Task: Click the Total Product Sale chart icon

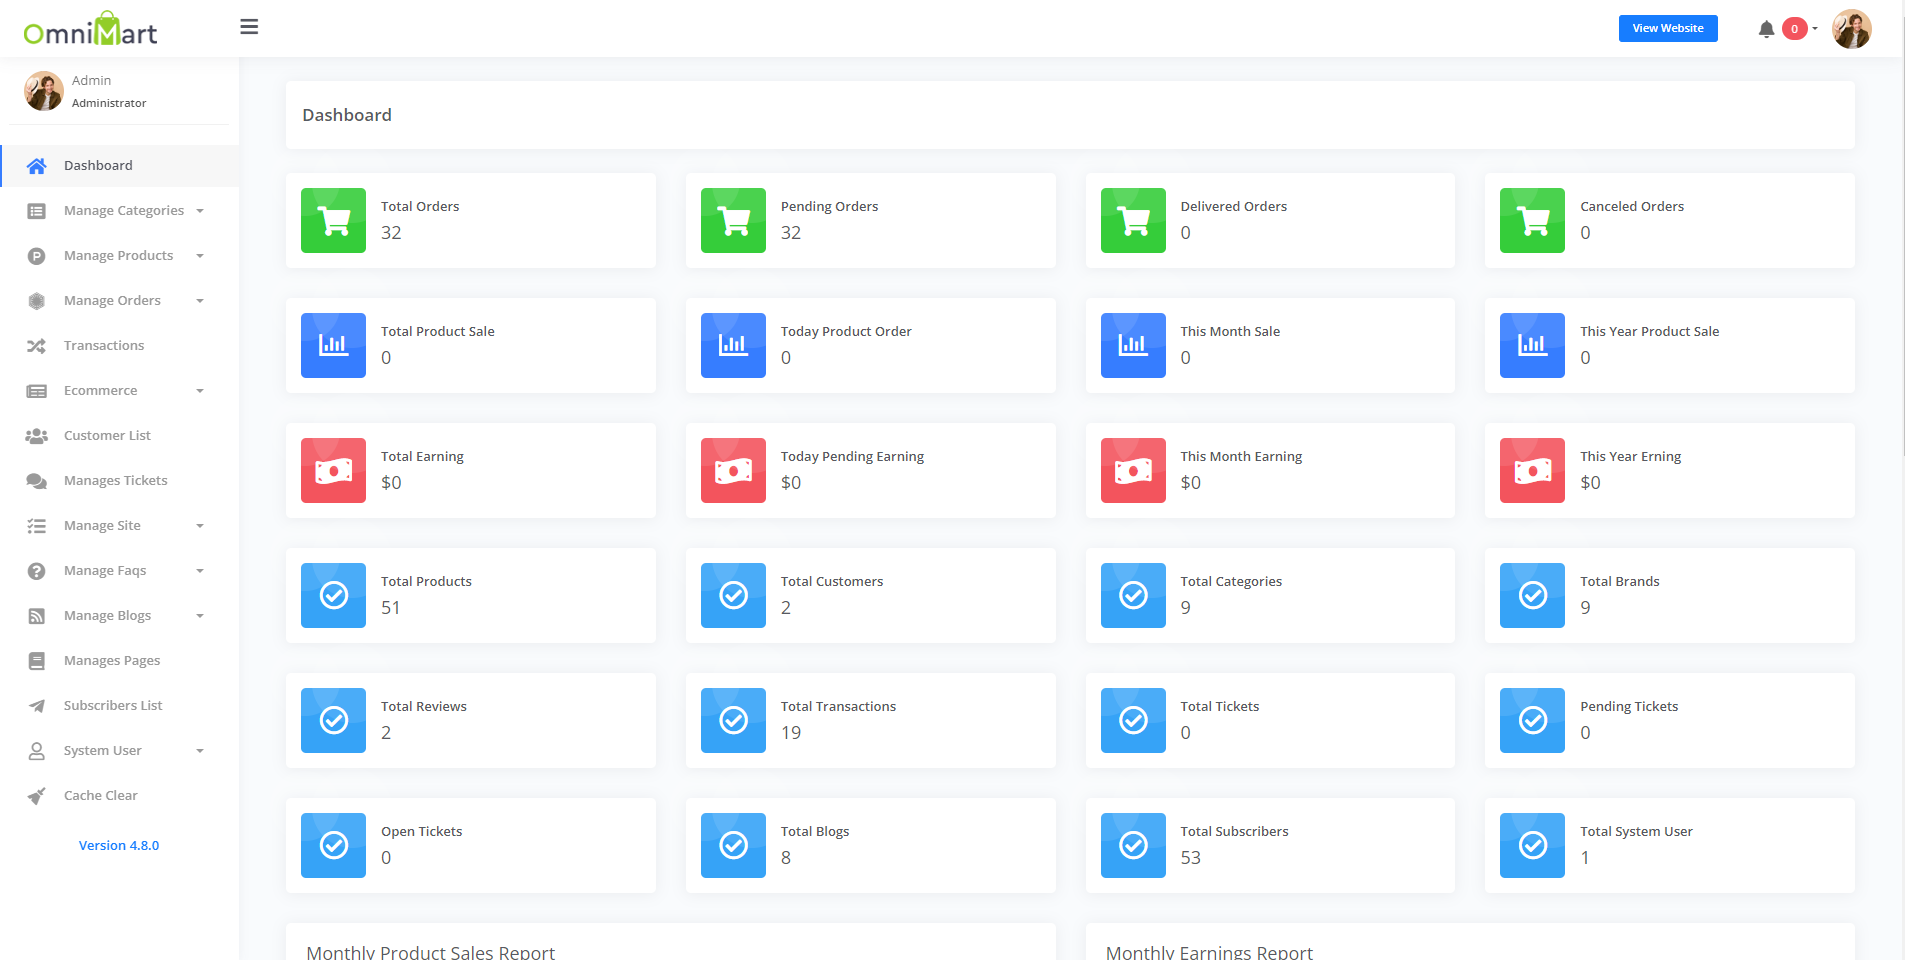Action: [333, 346]
